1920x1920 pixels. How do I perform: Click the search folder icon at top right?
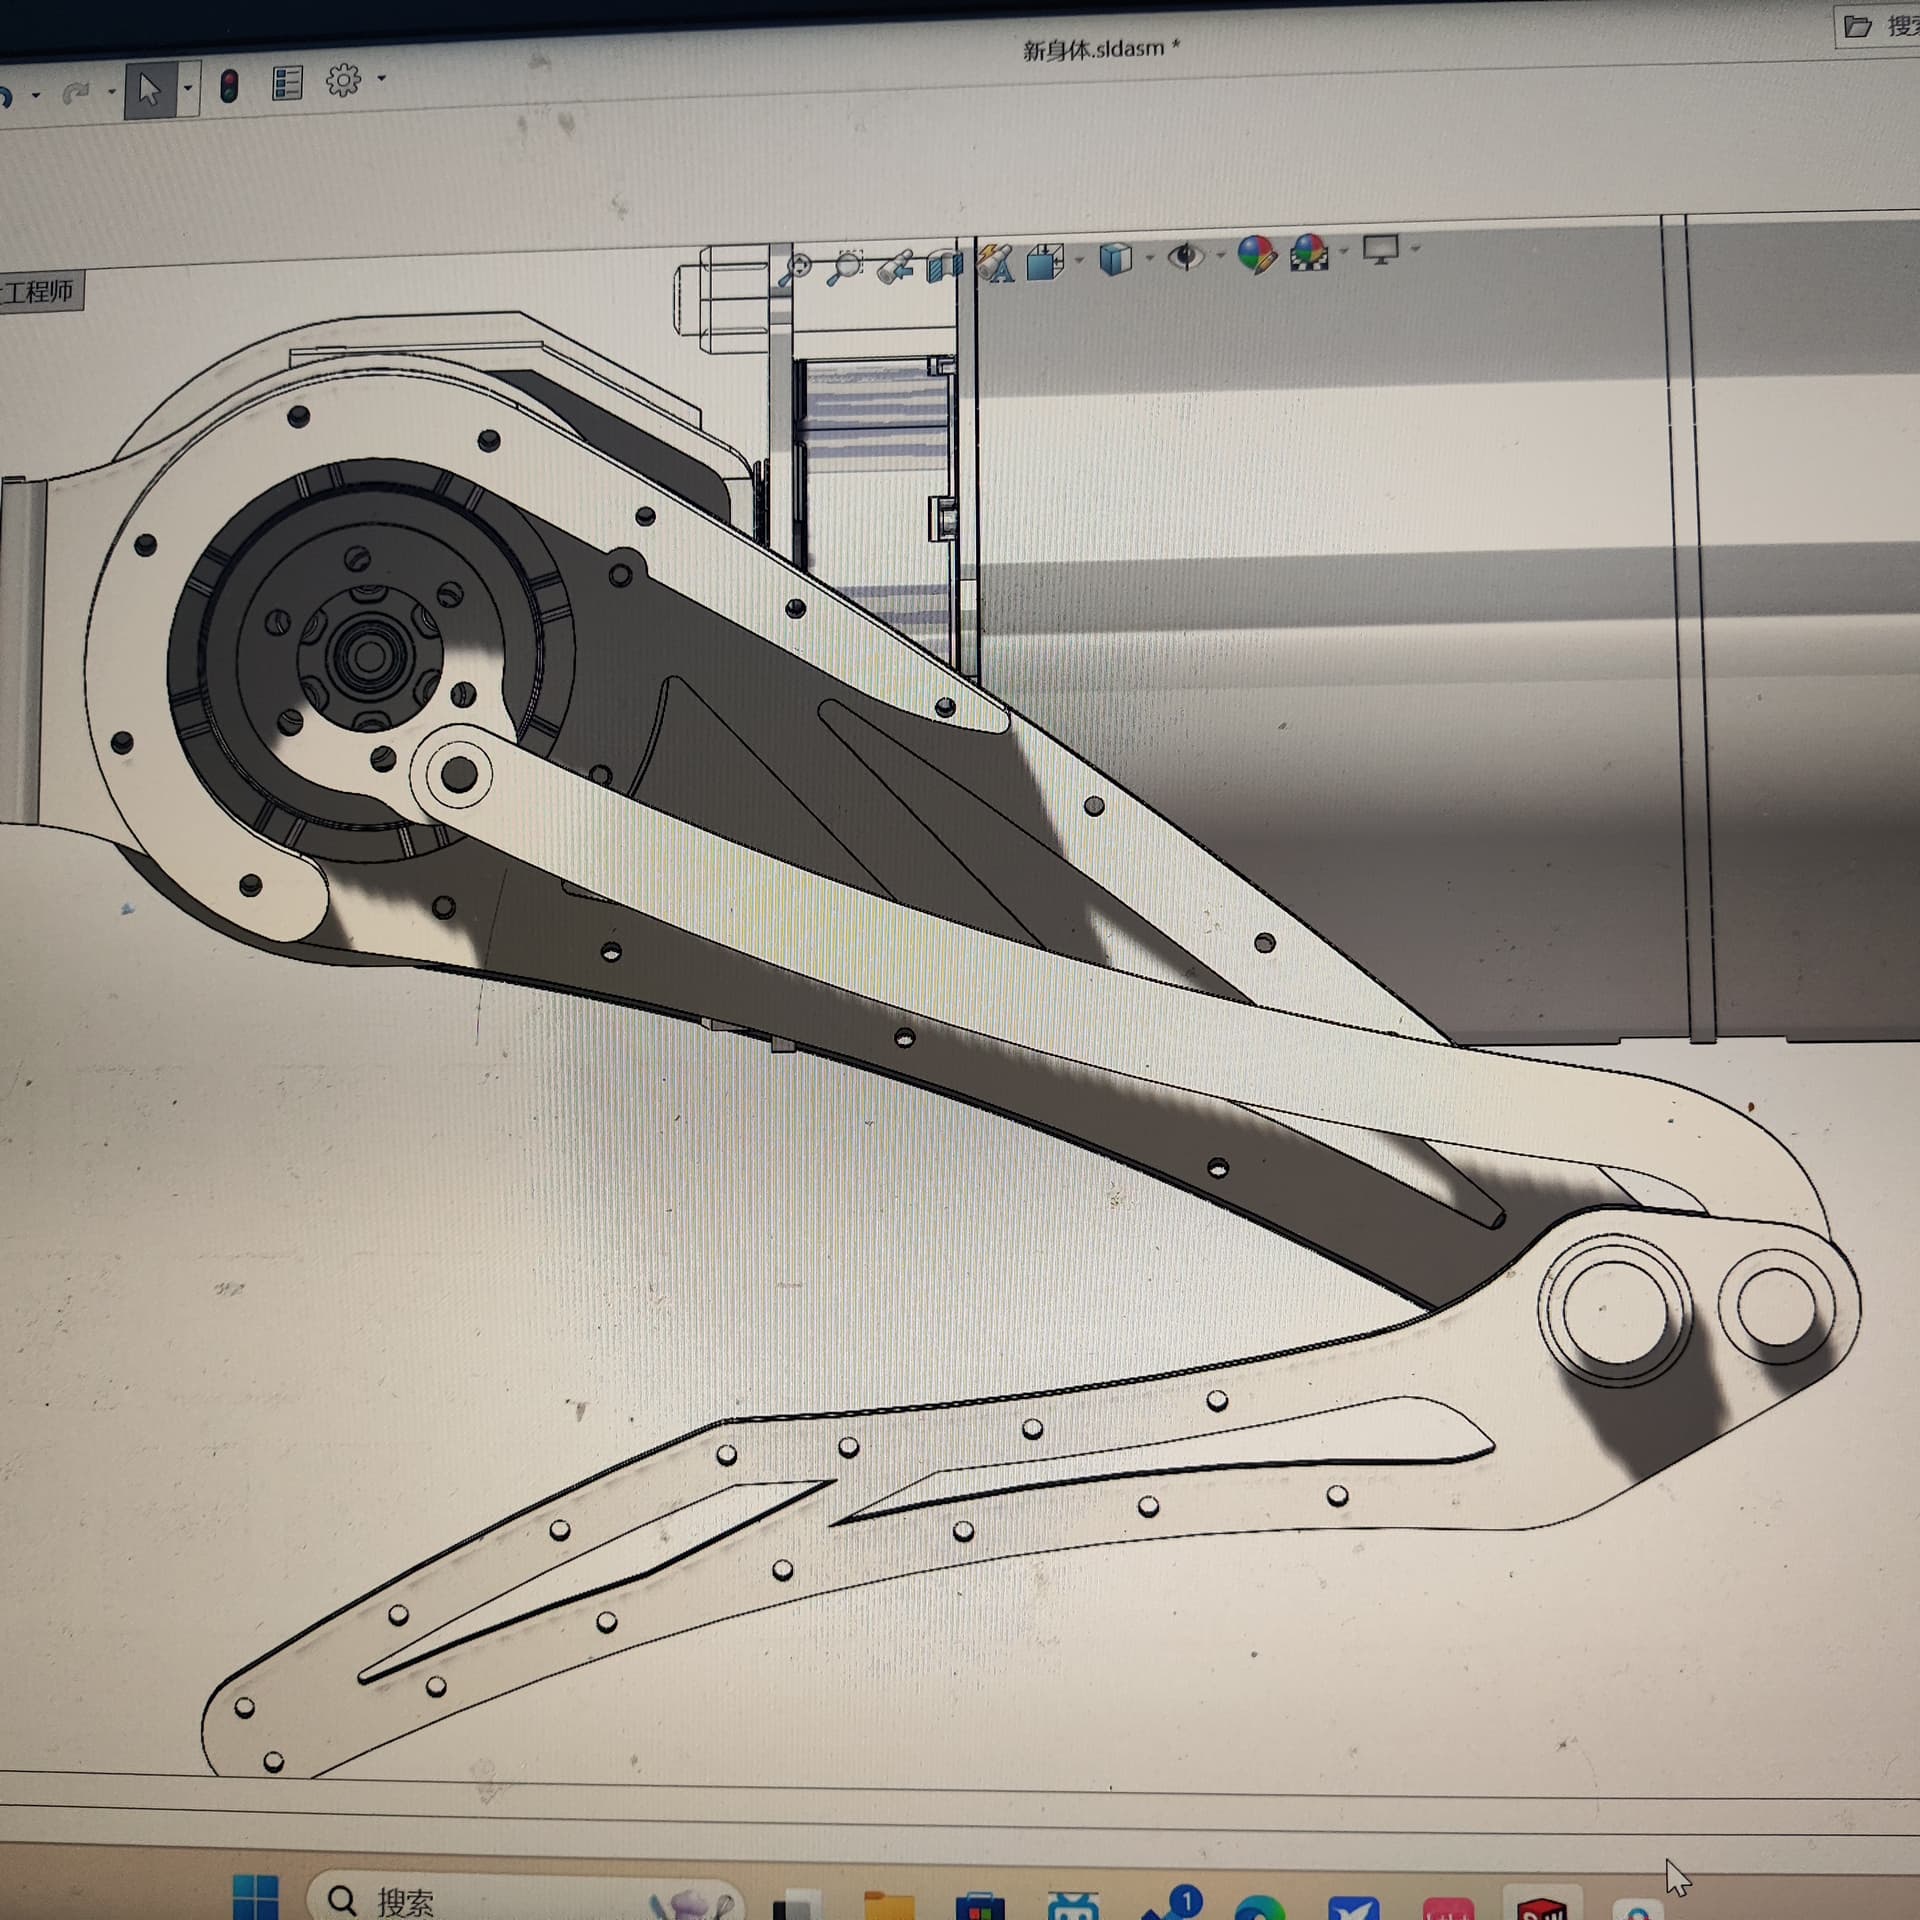click(1857, 26)
